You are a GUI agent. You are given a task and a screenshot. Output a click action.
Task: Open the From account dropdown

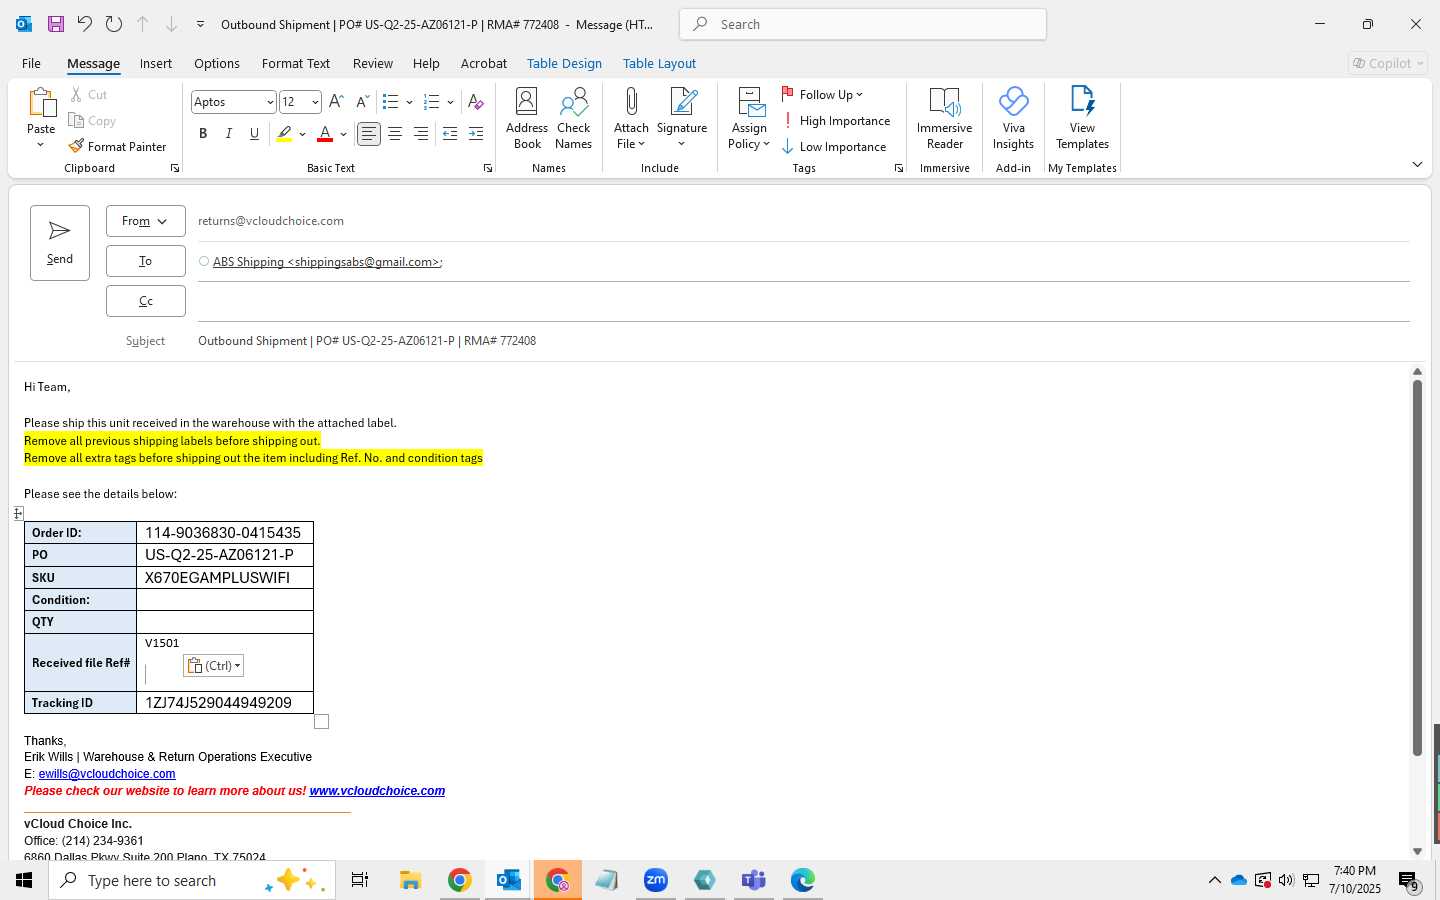click(x=146, y=221)
